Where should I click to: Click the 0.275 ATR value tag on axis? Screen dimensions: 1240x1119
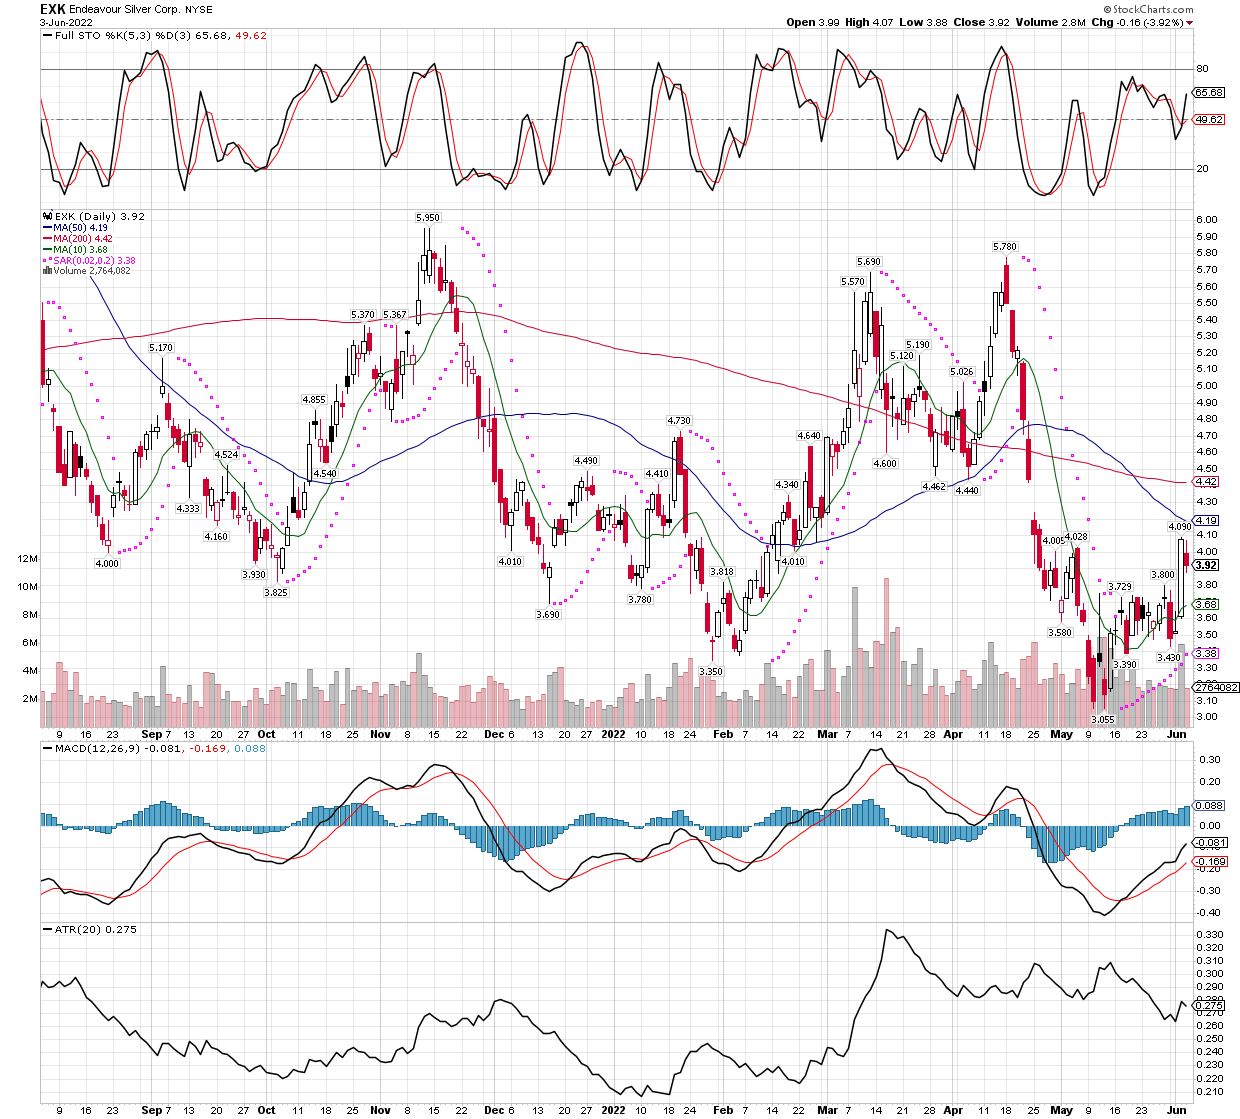point(1210,1006)
